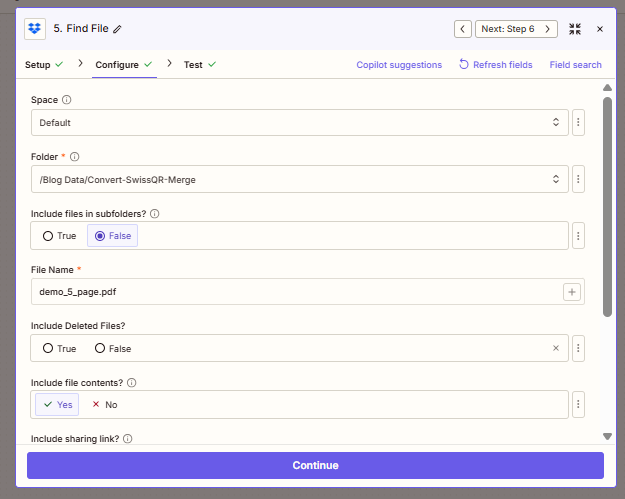
Task: Switch to the Test tab
Action: (199, 65)
